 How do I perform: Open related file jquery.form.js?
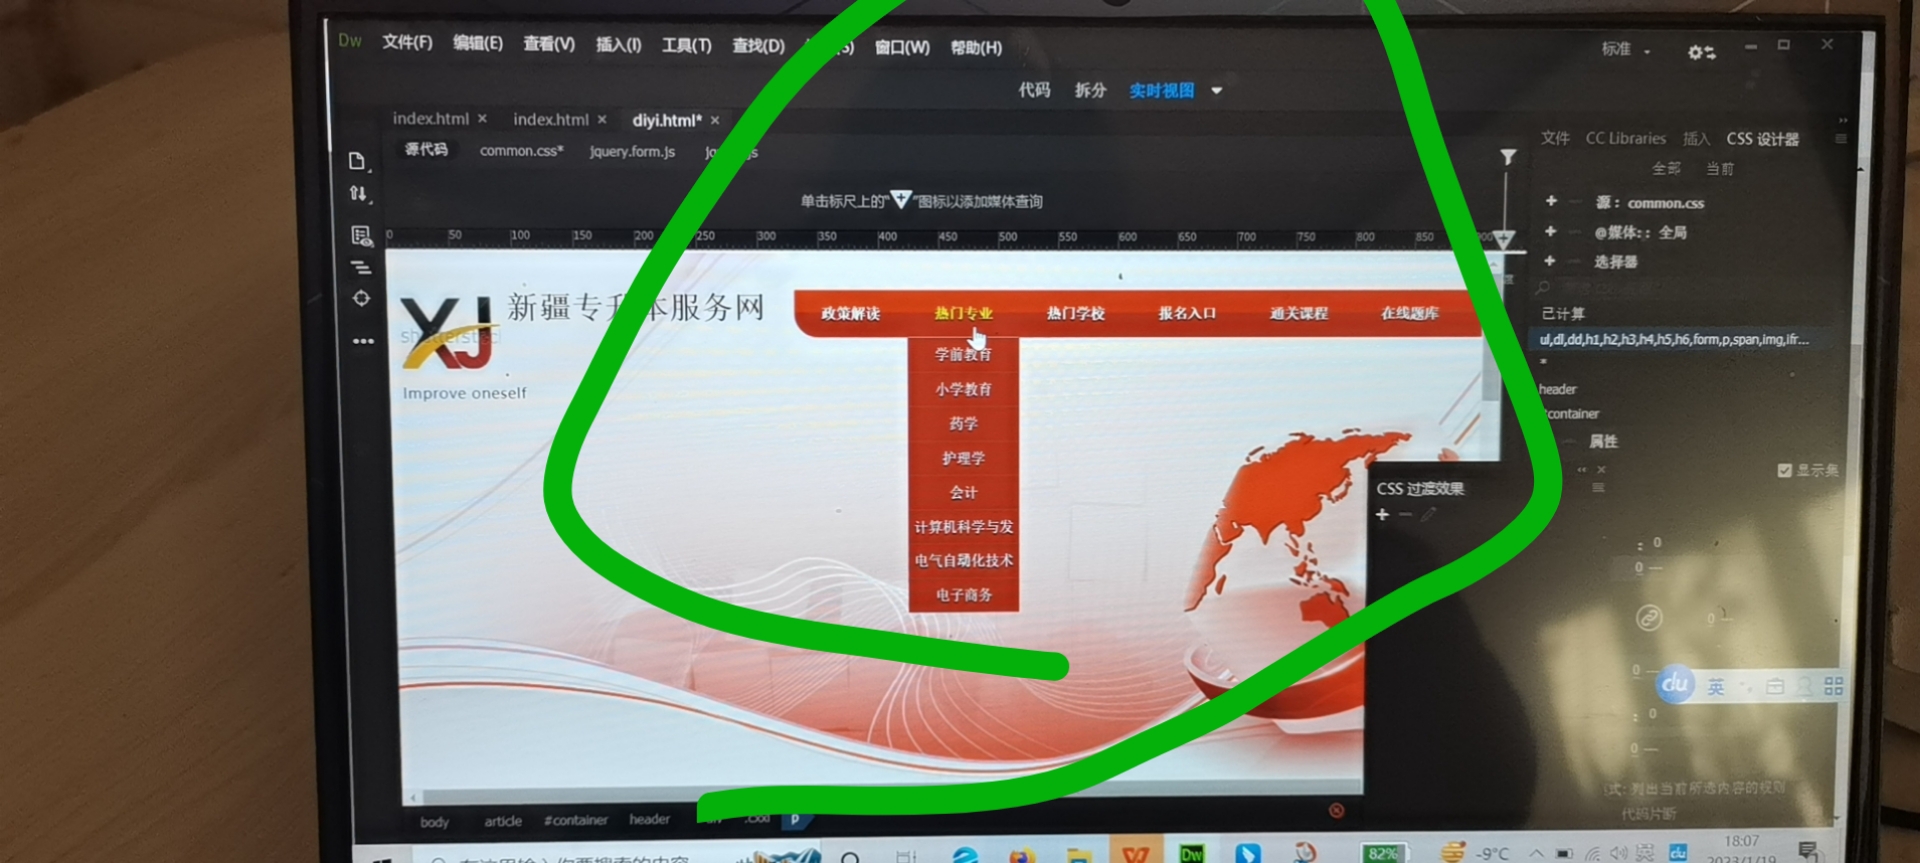pyautogui.click(x=632, y=152)
